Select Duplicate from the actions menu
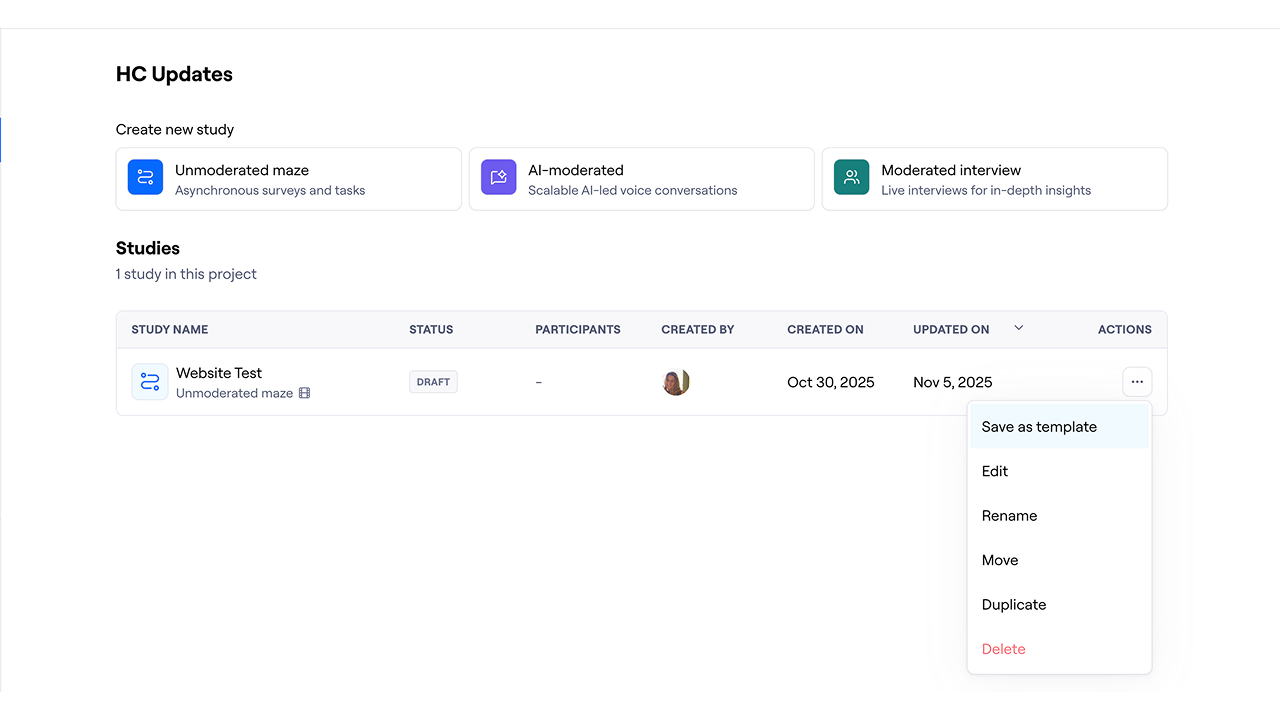 coord(1014,605)
